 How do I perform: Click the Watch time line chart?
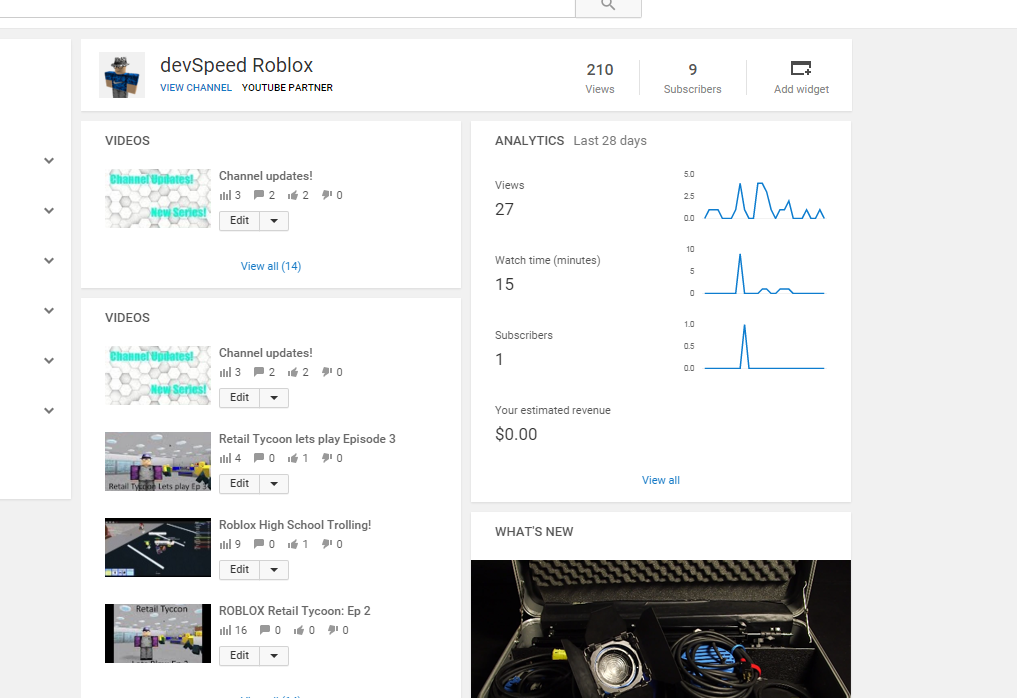click(764, 274)
